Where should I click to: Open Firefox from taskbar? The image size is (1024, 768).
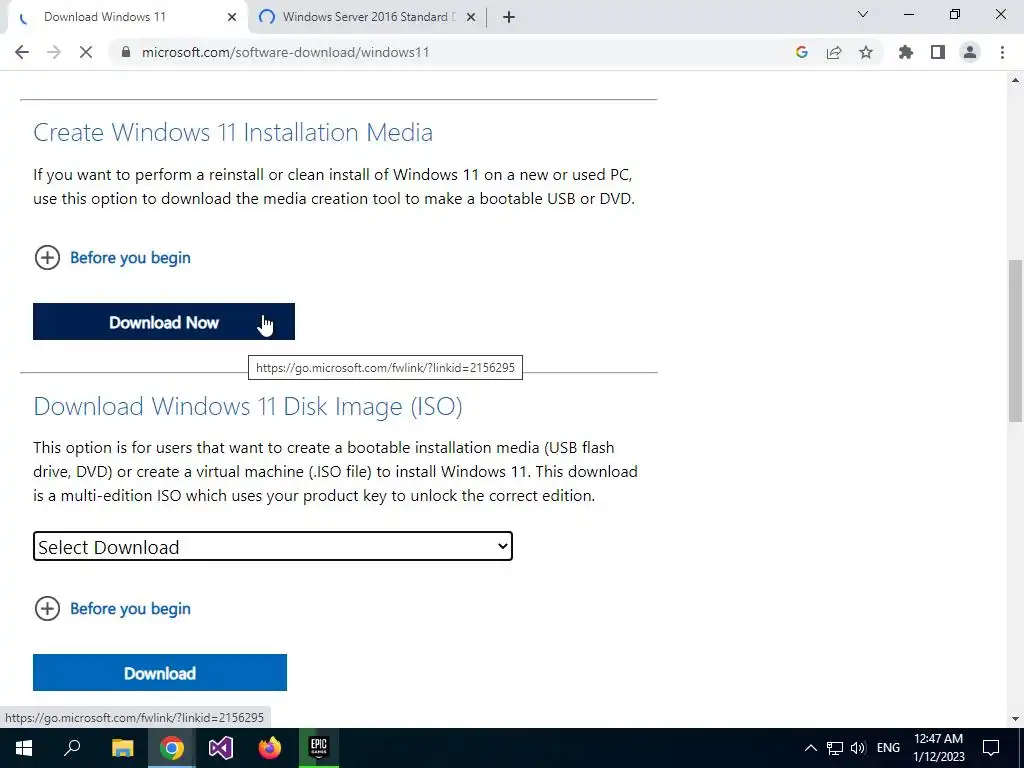(x=269, y=748)
